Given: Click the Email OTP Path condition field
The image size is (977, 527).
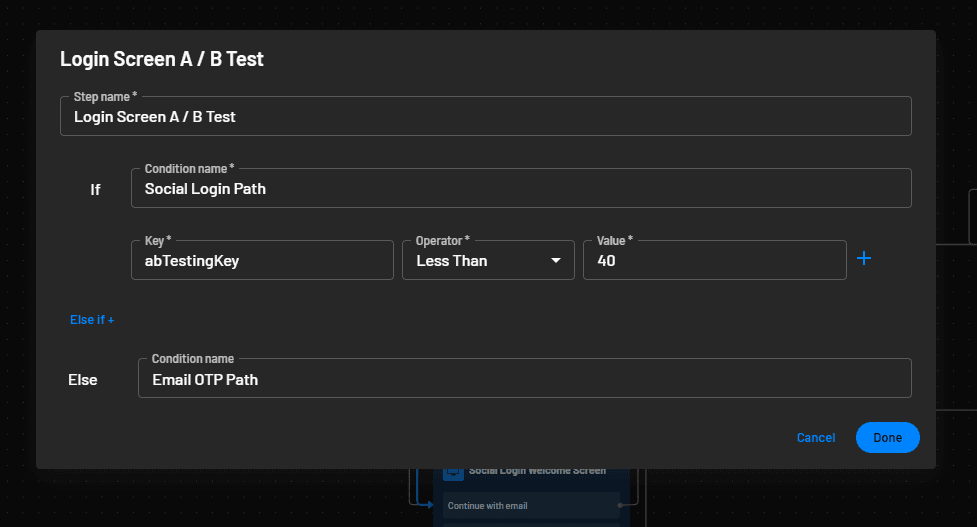Looking at the screenshot, I should point(524,379).
